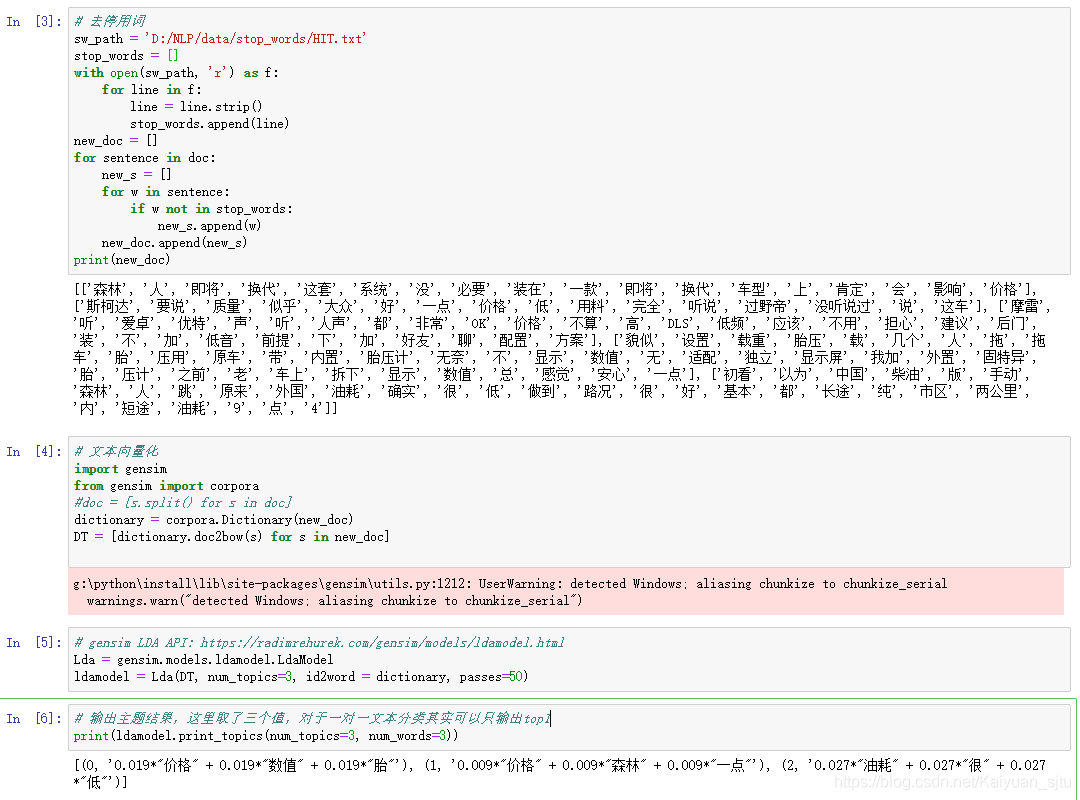Click the gensim LDA API URL comment
The width and height of the screenshot is (1080, 800).
click(319, 642)
